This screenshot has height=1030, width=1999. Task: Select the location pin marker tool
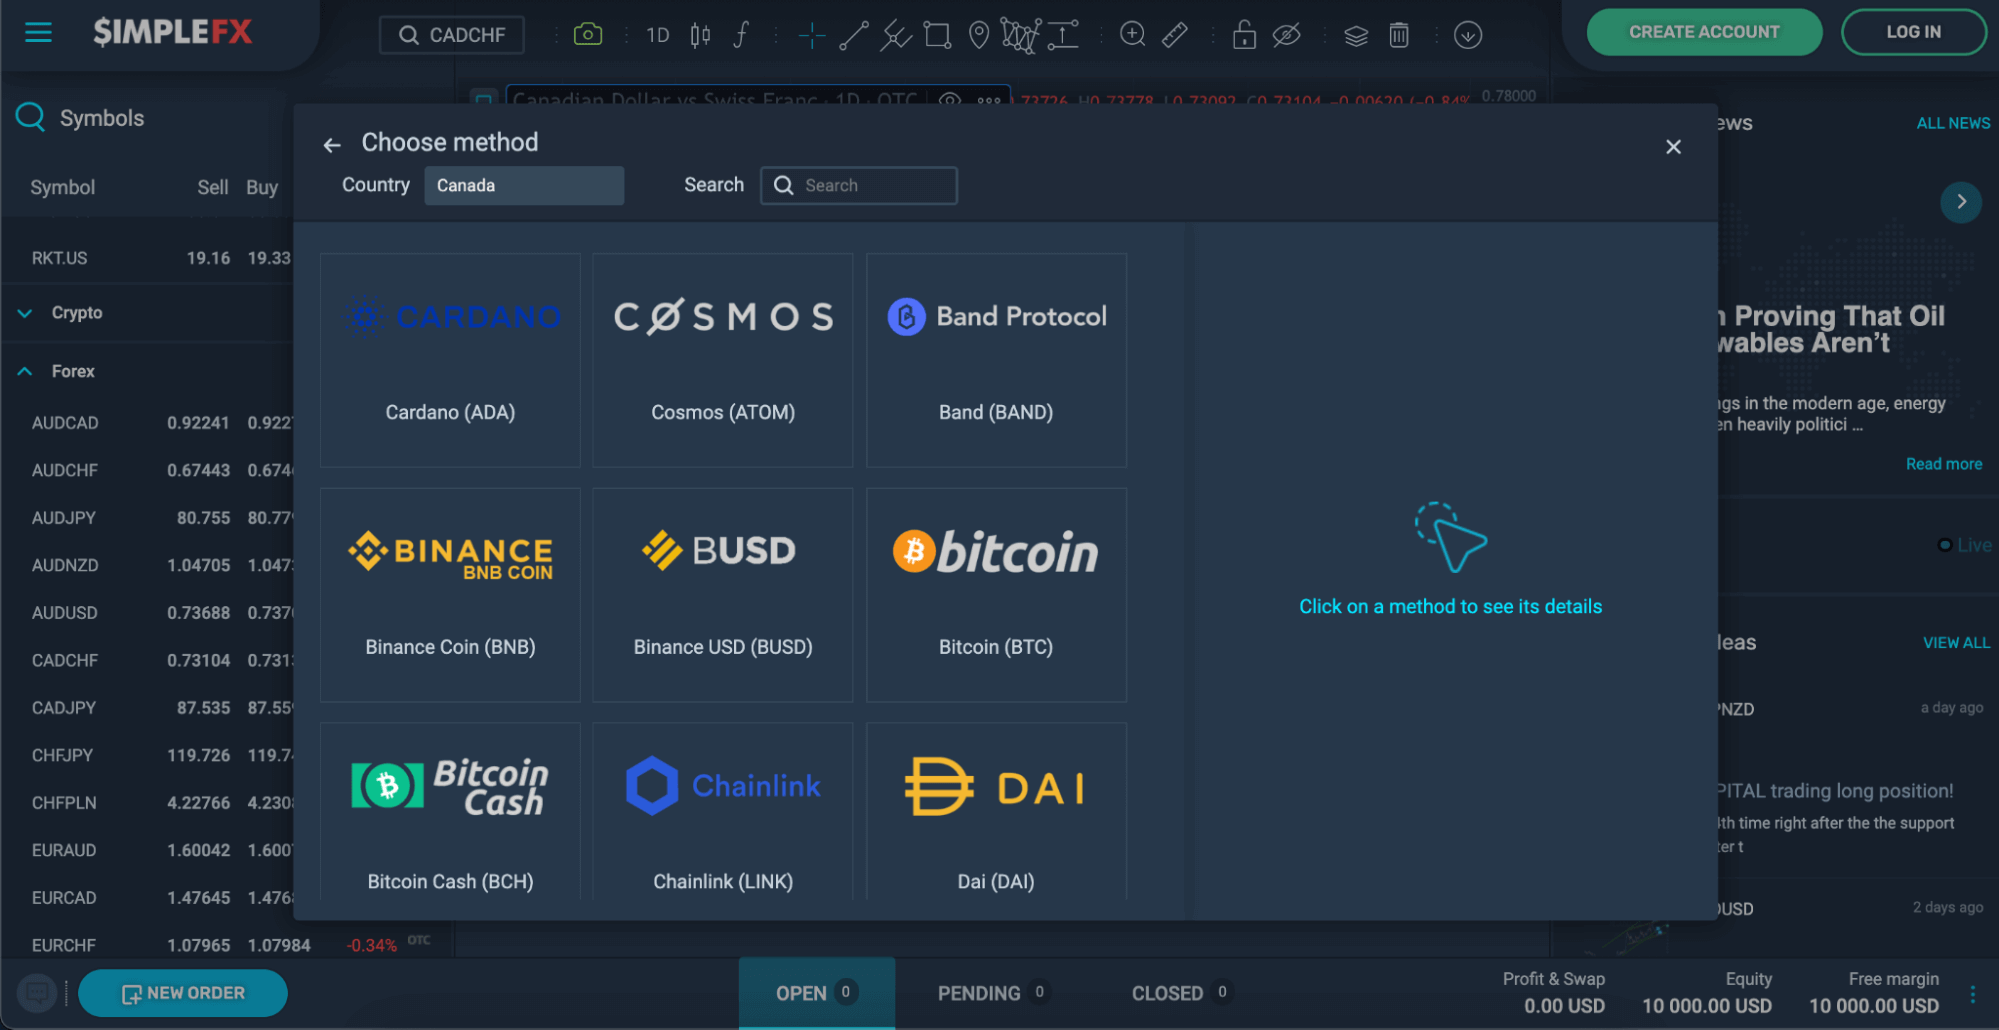[x=979, y=35]
